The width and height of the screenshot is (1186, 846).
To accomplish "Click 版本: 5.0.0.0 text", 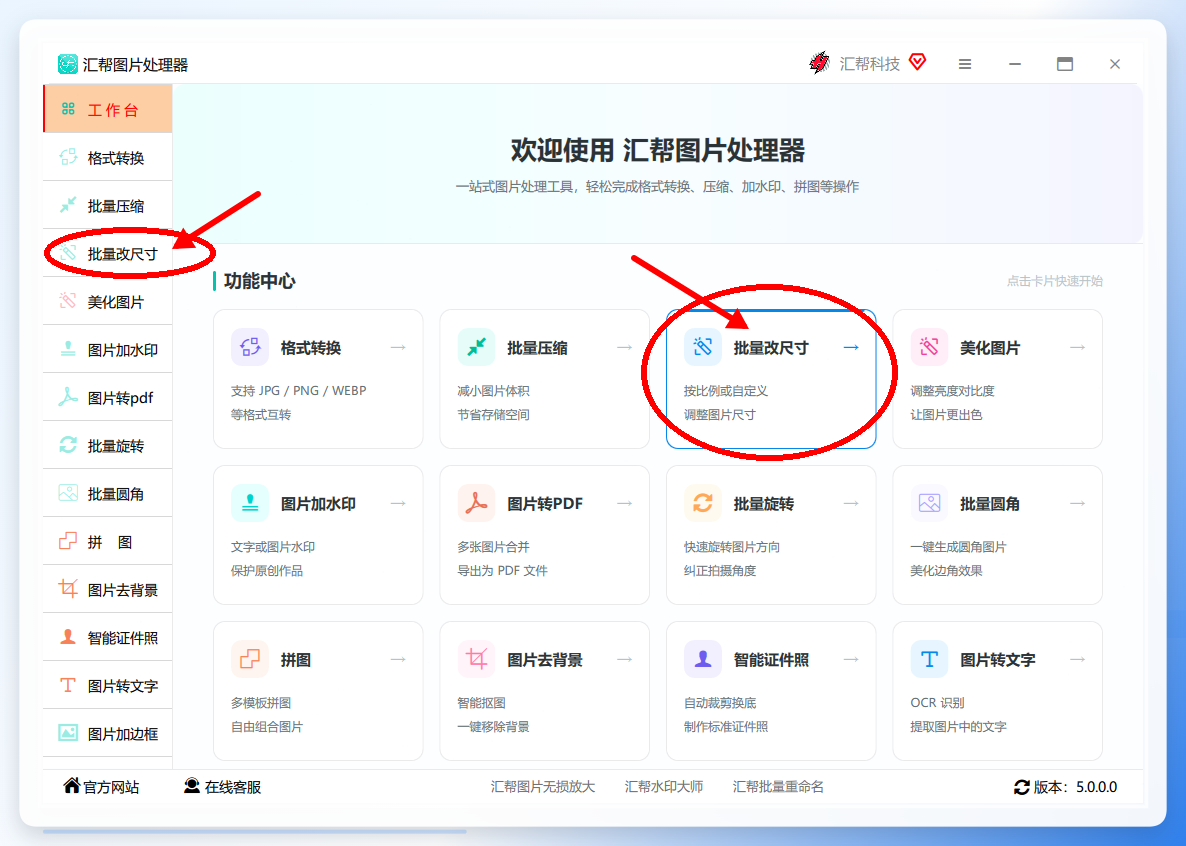I will [x=1075, y=787].
